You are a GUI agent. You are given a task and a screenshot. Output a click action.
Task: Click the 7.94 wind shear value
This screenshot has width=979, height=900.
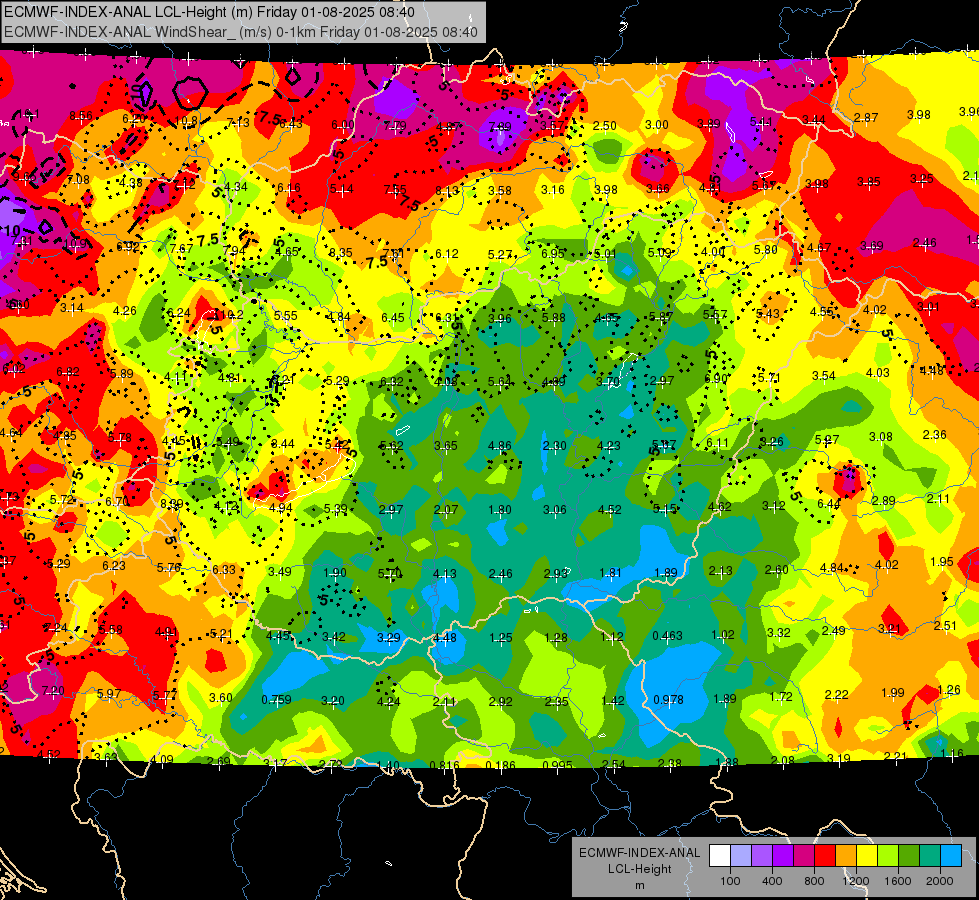point(234,250)
